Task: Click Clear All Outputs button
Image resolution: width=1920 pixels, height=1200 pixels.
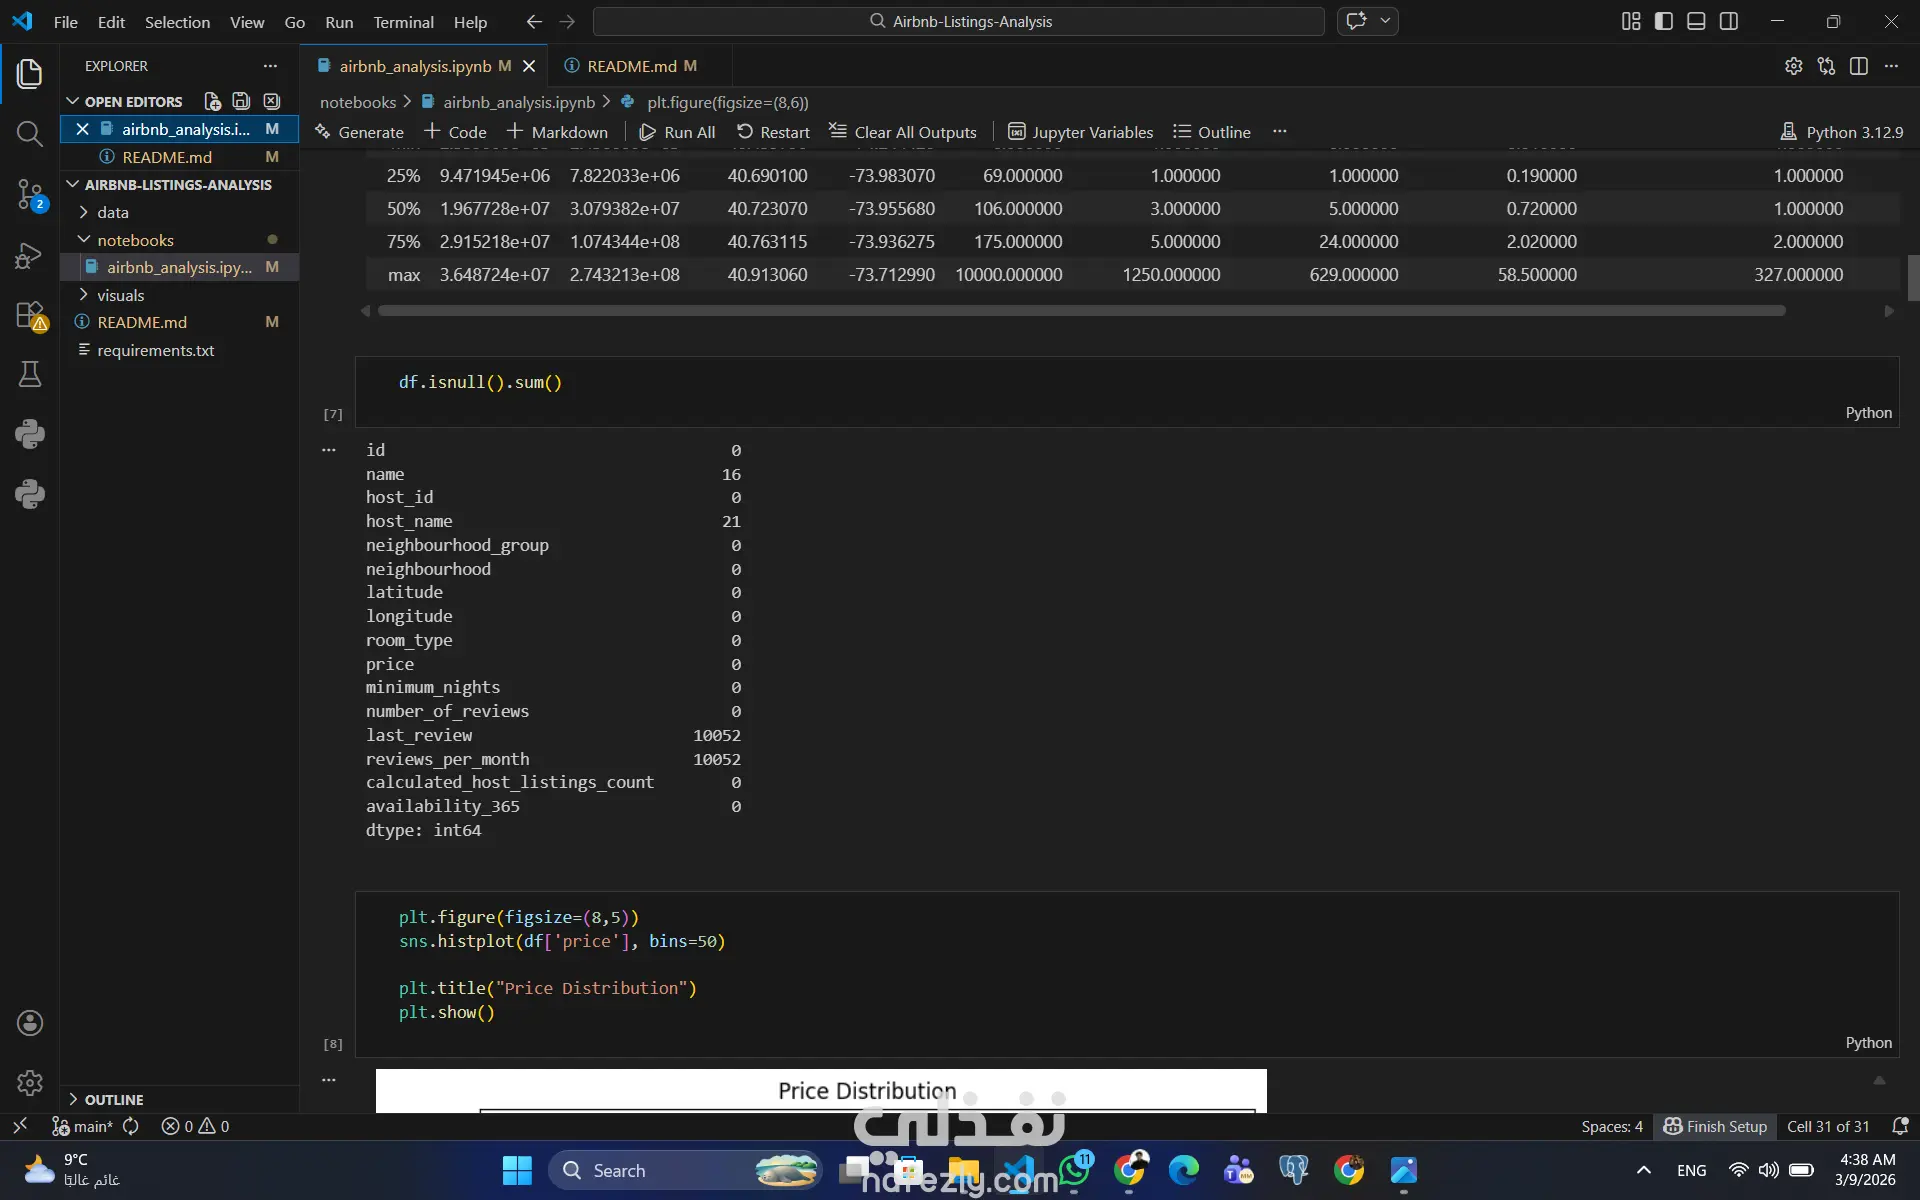Action: click(x=903, y=132)
